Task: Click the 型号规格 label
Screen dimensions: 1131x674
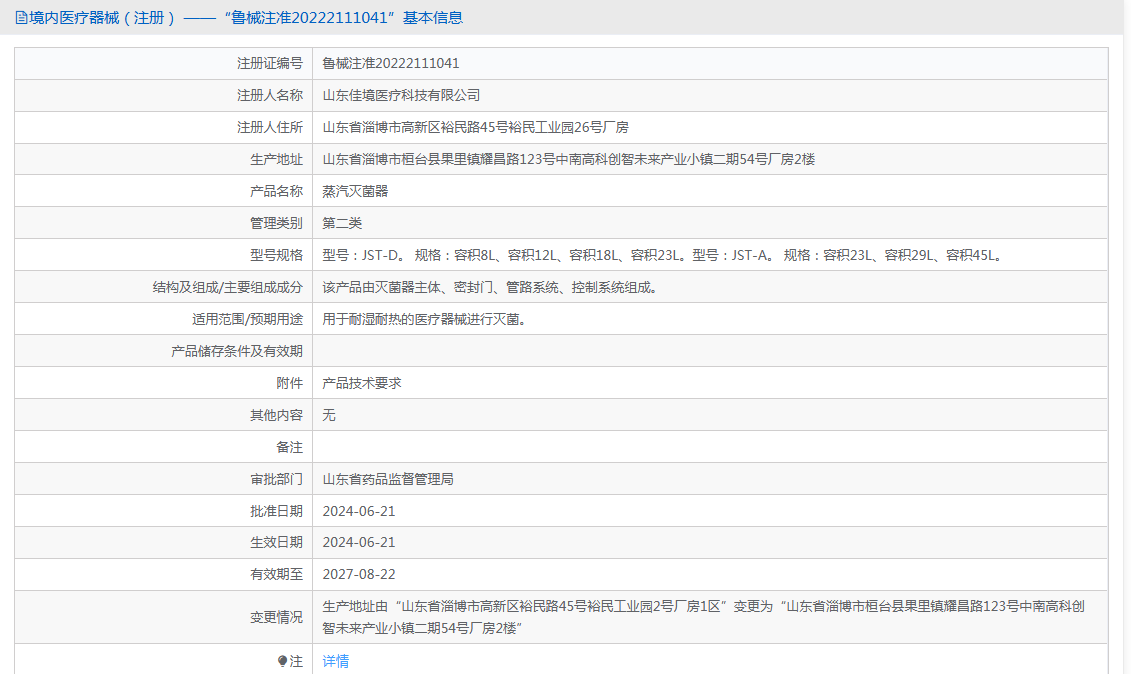Action: click(x=276, y=255)
